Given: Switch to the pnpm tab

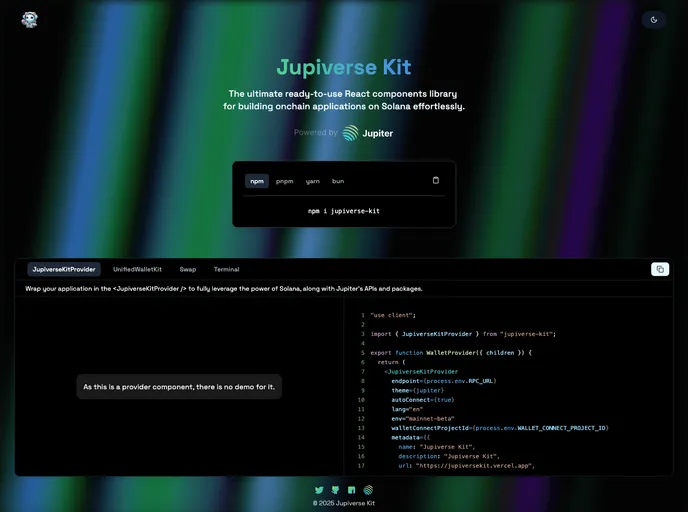Looking at the screenshot, I should (x=284, y=181).
